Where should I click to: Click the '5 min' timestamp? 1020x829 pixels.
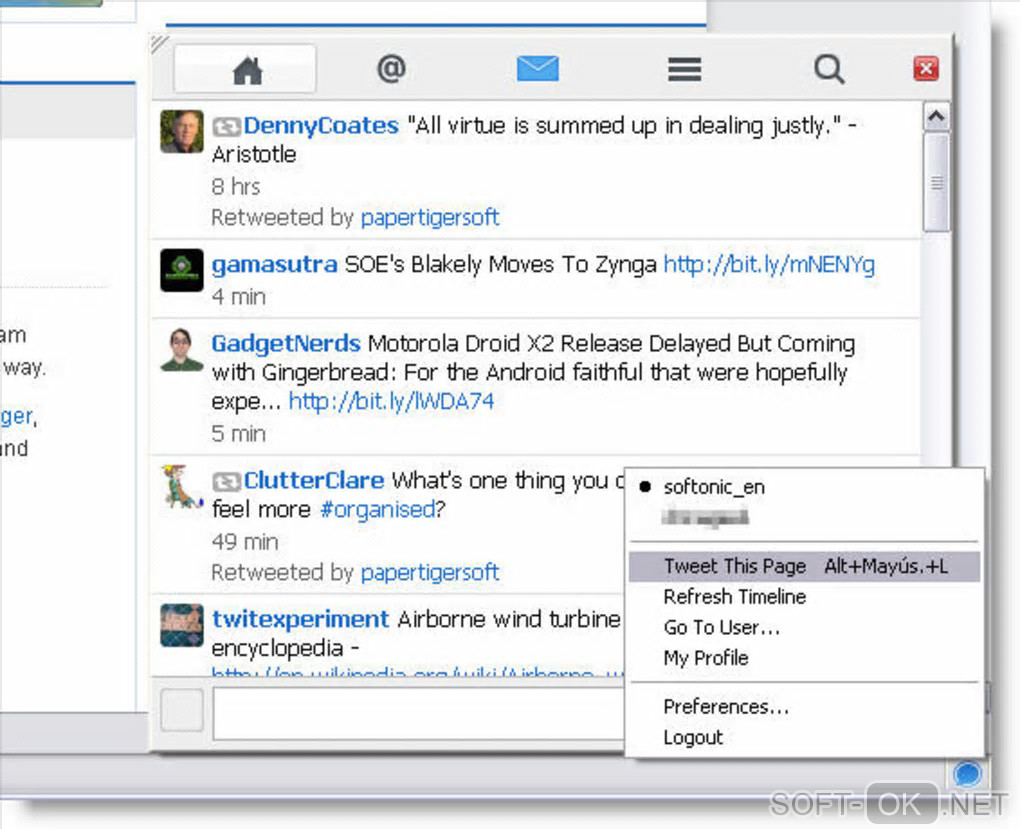point(239,434)
